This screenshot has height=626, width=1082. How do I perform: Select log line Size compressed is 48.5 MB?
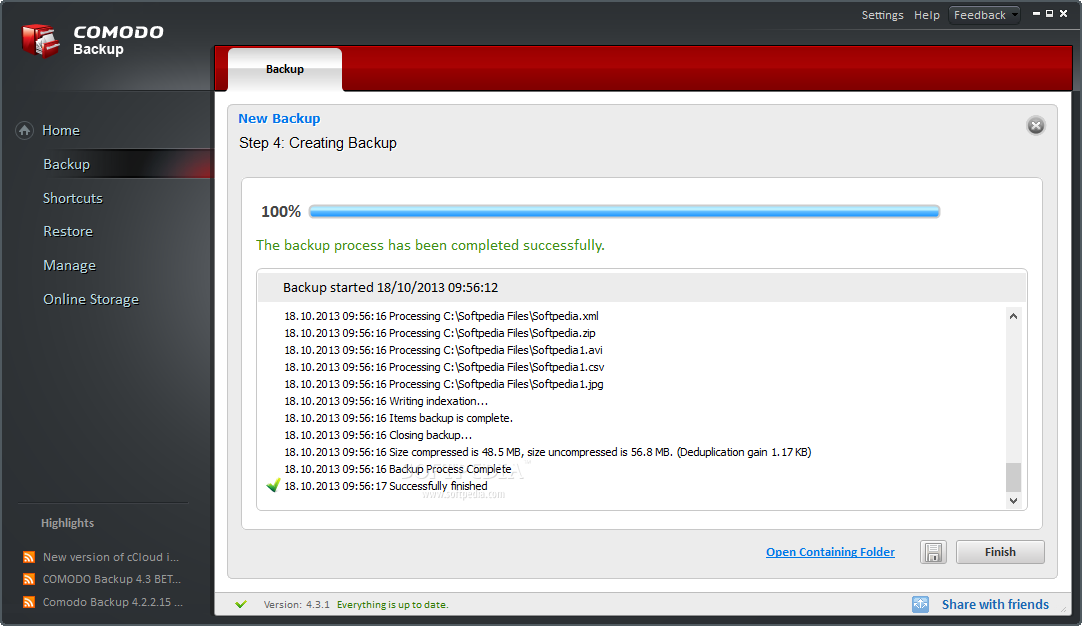tap(548, 452)
